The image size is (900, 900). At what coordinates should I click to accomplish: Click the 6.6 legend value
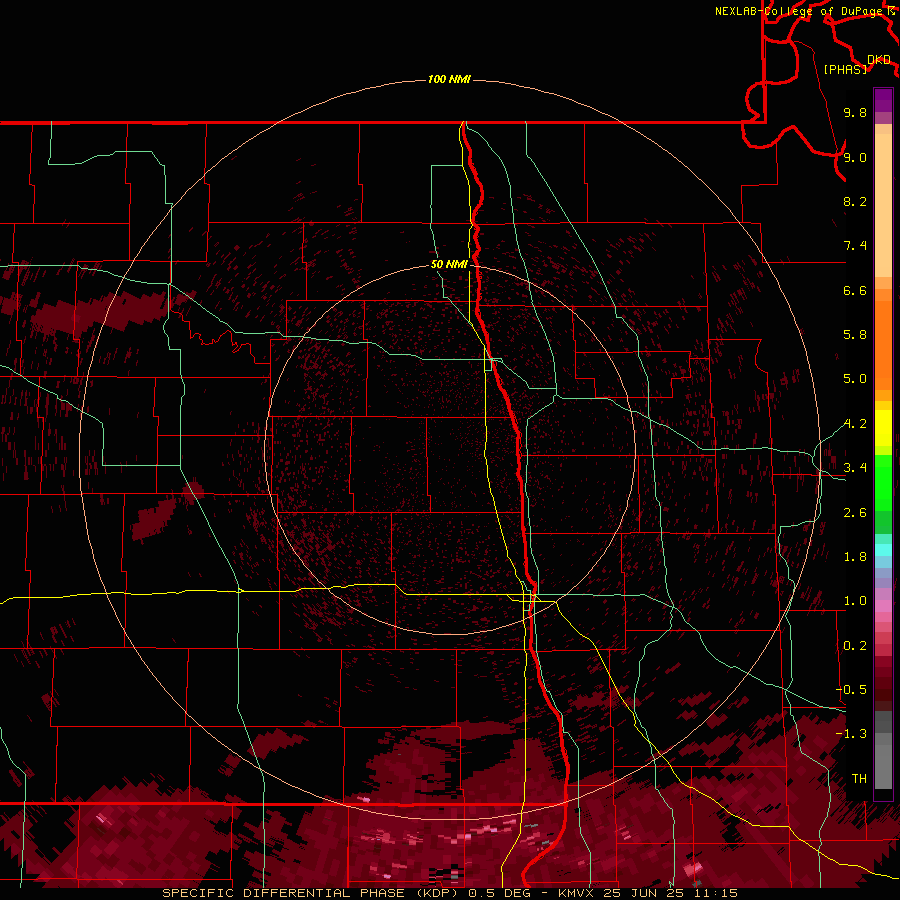click(855, 290)
